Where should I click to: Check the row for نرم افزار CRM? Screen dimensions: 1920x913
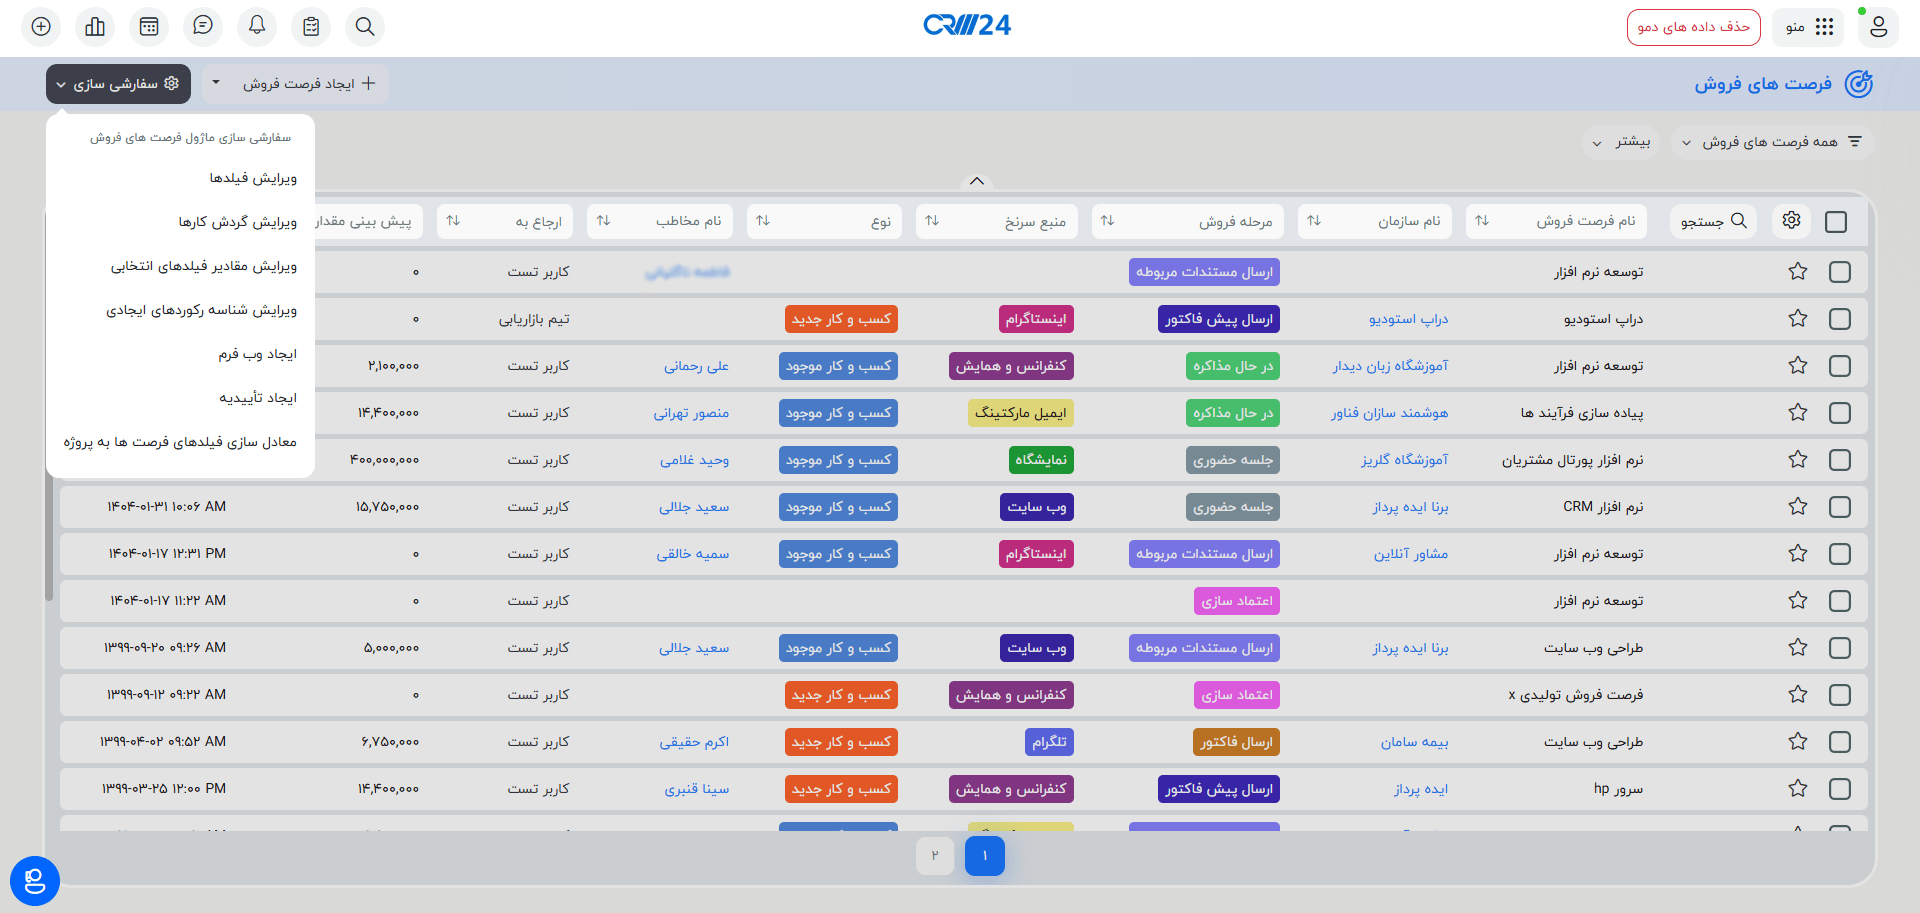pos(1840,507)
